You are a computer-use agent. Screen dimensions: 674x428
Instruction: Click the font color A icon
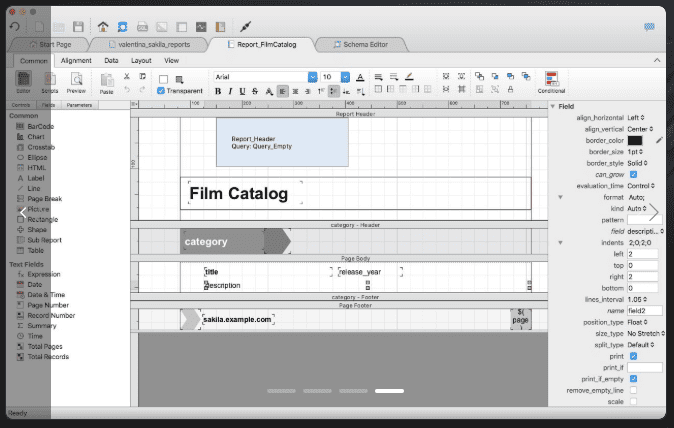coord(360,77)
